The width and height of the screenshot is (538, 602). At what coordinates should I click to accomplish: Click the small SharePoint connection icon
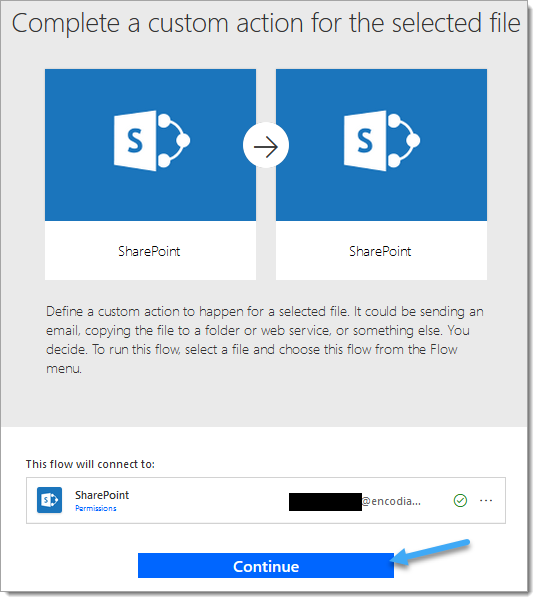pos(49,500)
